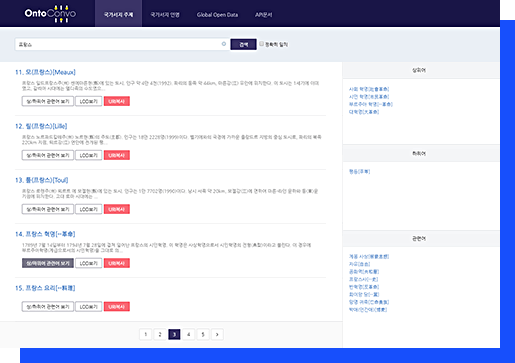The height and width of the screenshot is (363, 515).
Task: Open fourth related term link 프랑스사
Action: [363, 279]
